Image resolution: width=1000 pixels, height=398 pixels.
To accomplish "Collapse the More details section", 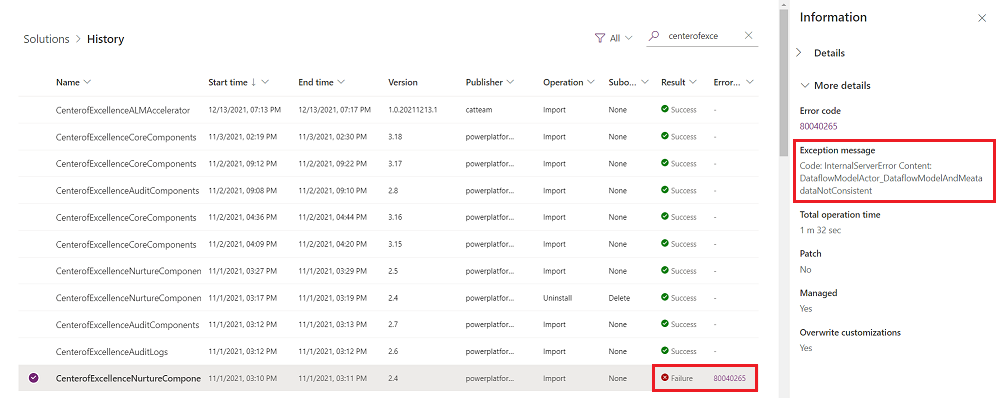I will (835, 85).
